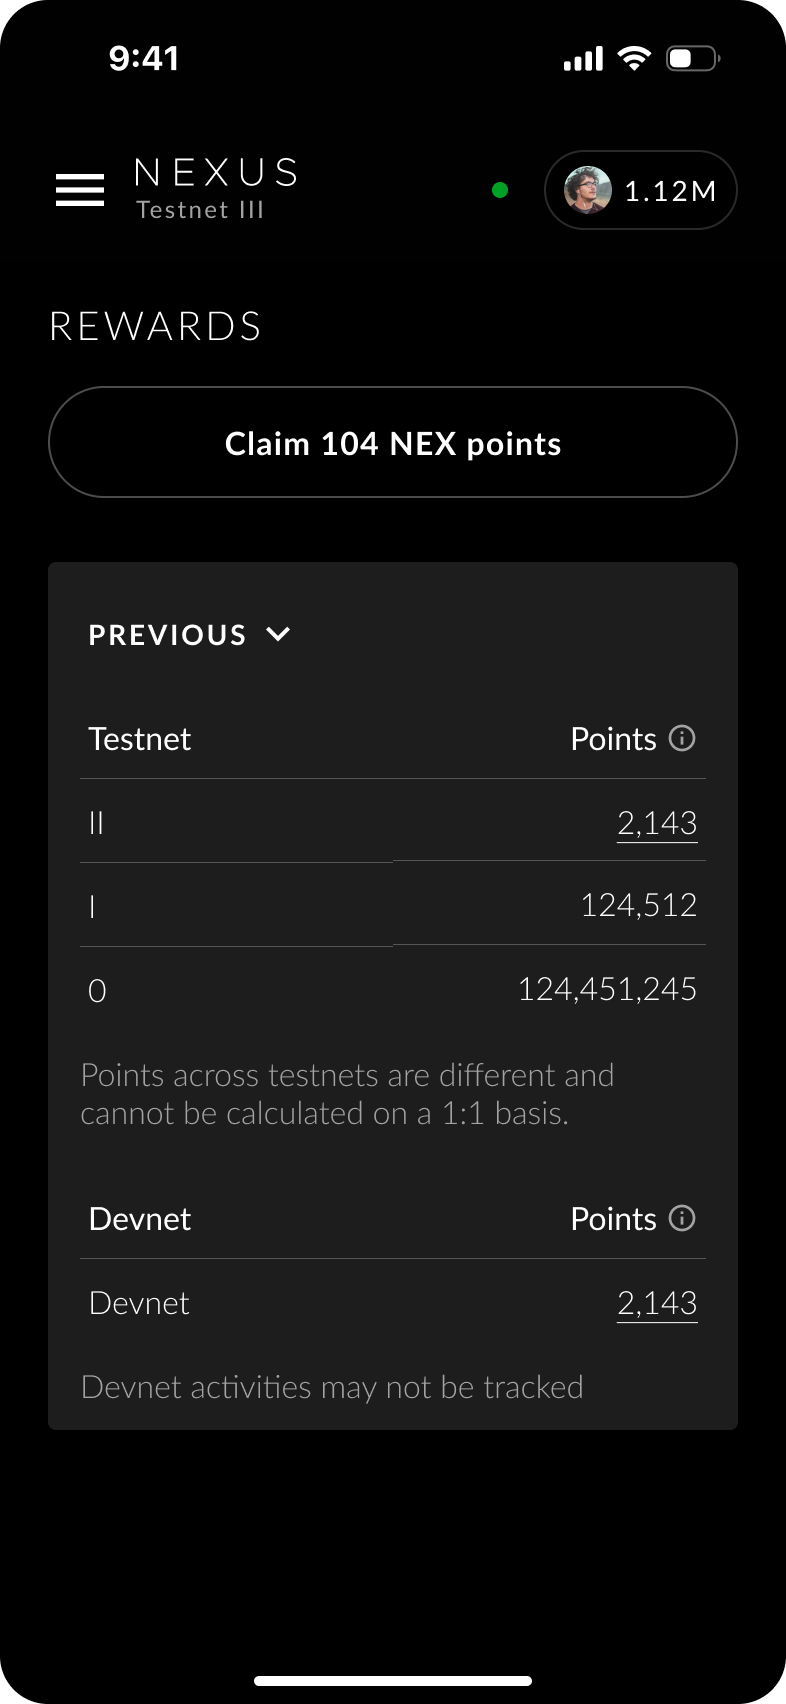This screenshot has width=786, height=1704.
Task: Collapse the PREVIOUS section chevron
Action: tap(278, 633)
